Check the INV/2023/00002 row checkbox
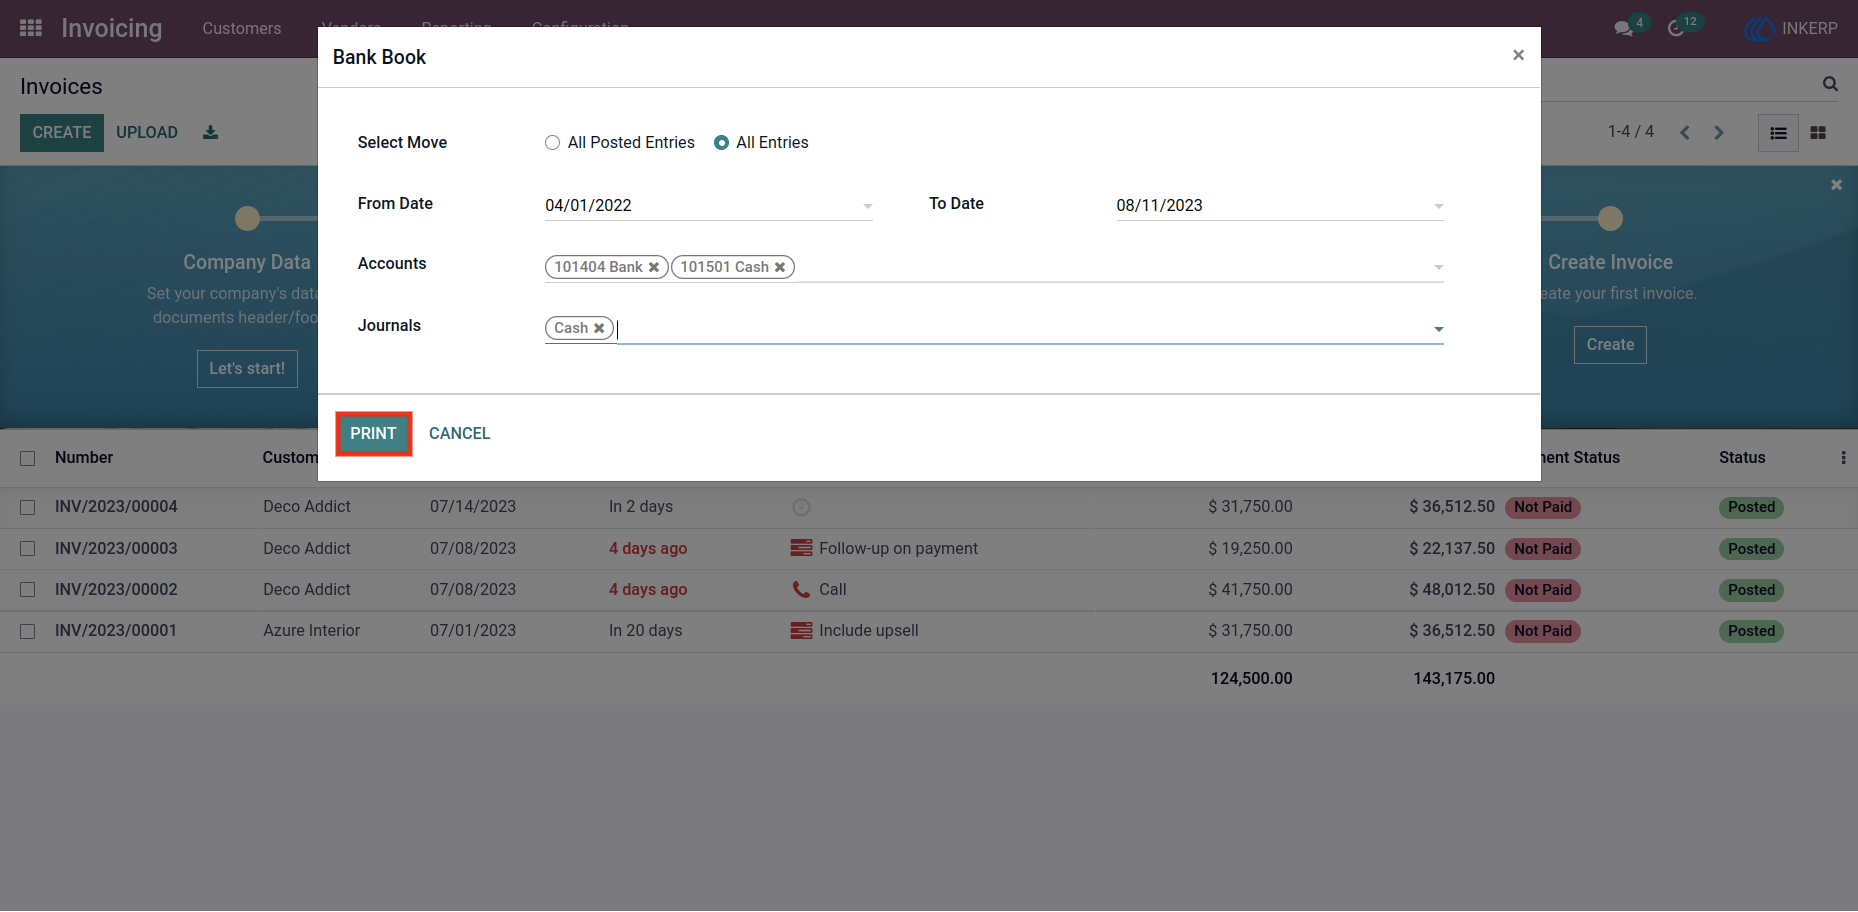This screenshot has width=1858, height=912. [x=28, y=589]
